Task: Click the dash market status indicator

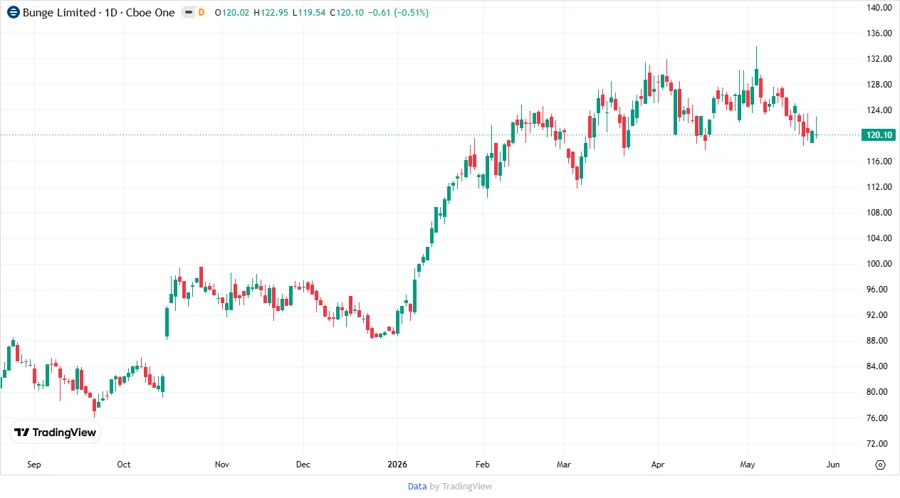Action: (188, 12)
